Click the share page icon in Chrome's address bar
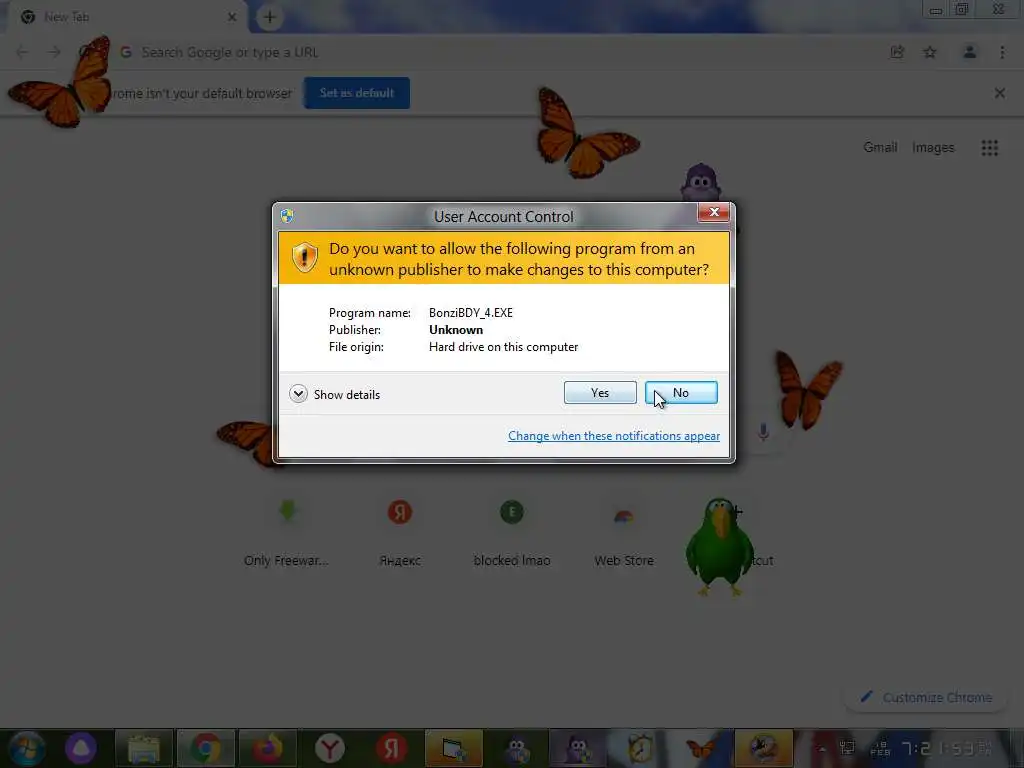 [897, 52]
